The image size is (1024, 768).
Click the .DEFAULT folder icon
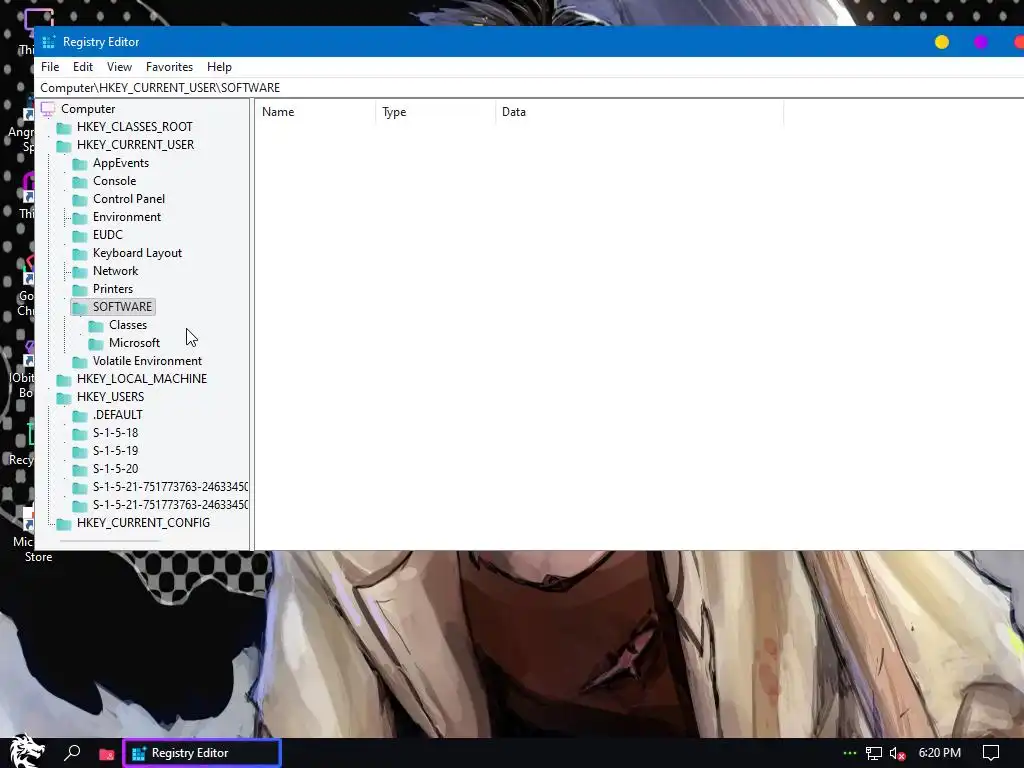(x=80, y=415)
